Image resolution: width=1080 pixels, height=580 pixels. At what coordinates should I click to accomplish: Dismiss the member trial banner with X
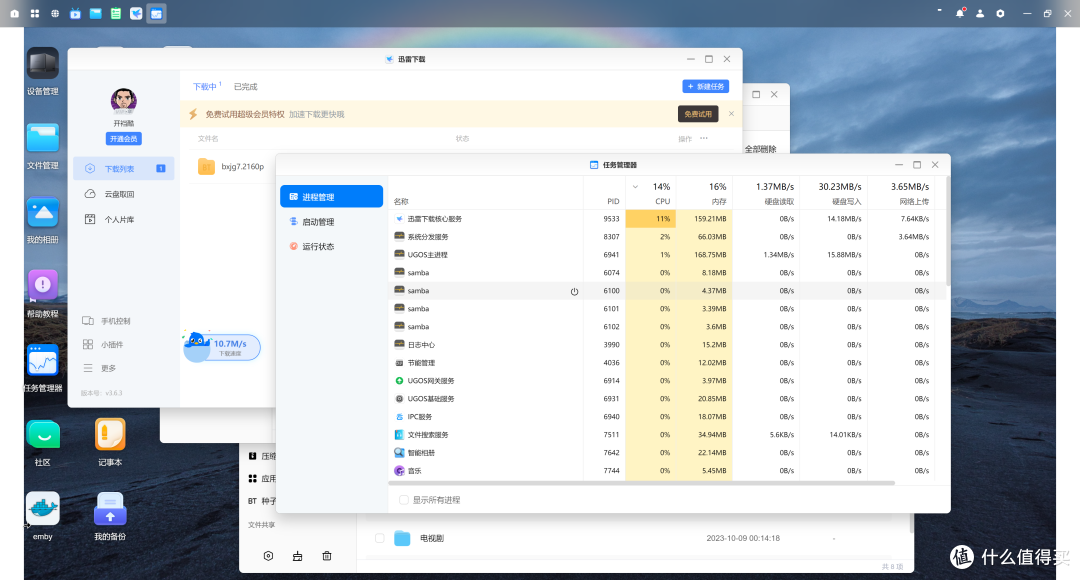pos(731,114)
